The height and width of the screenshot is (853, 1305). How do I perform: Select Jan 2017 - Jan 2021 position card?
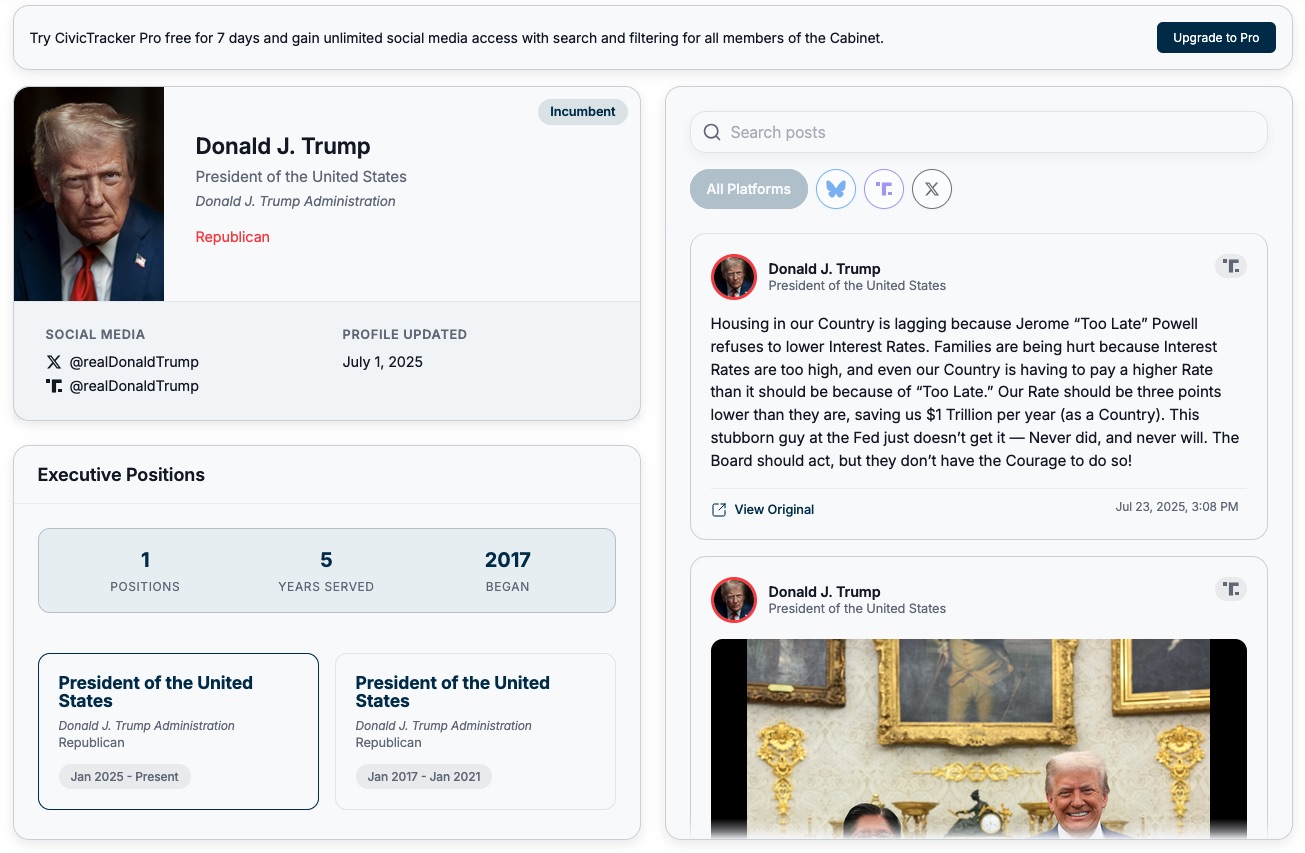pos(475,731)
